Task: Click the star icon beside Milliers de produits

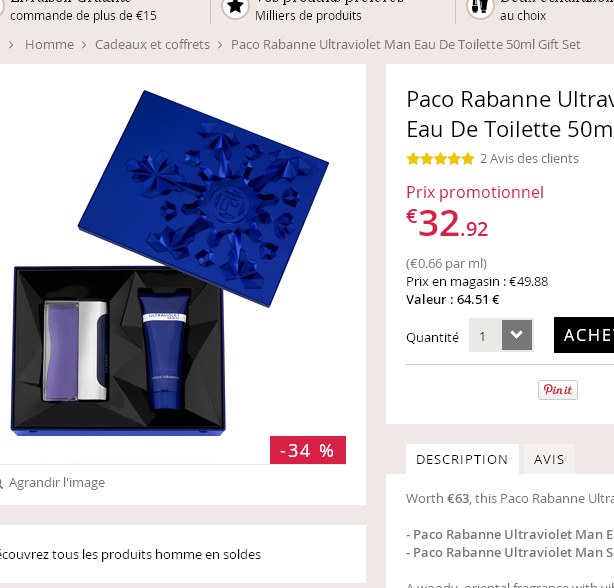Action: pos(235,7)
